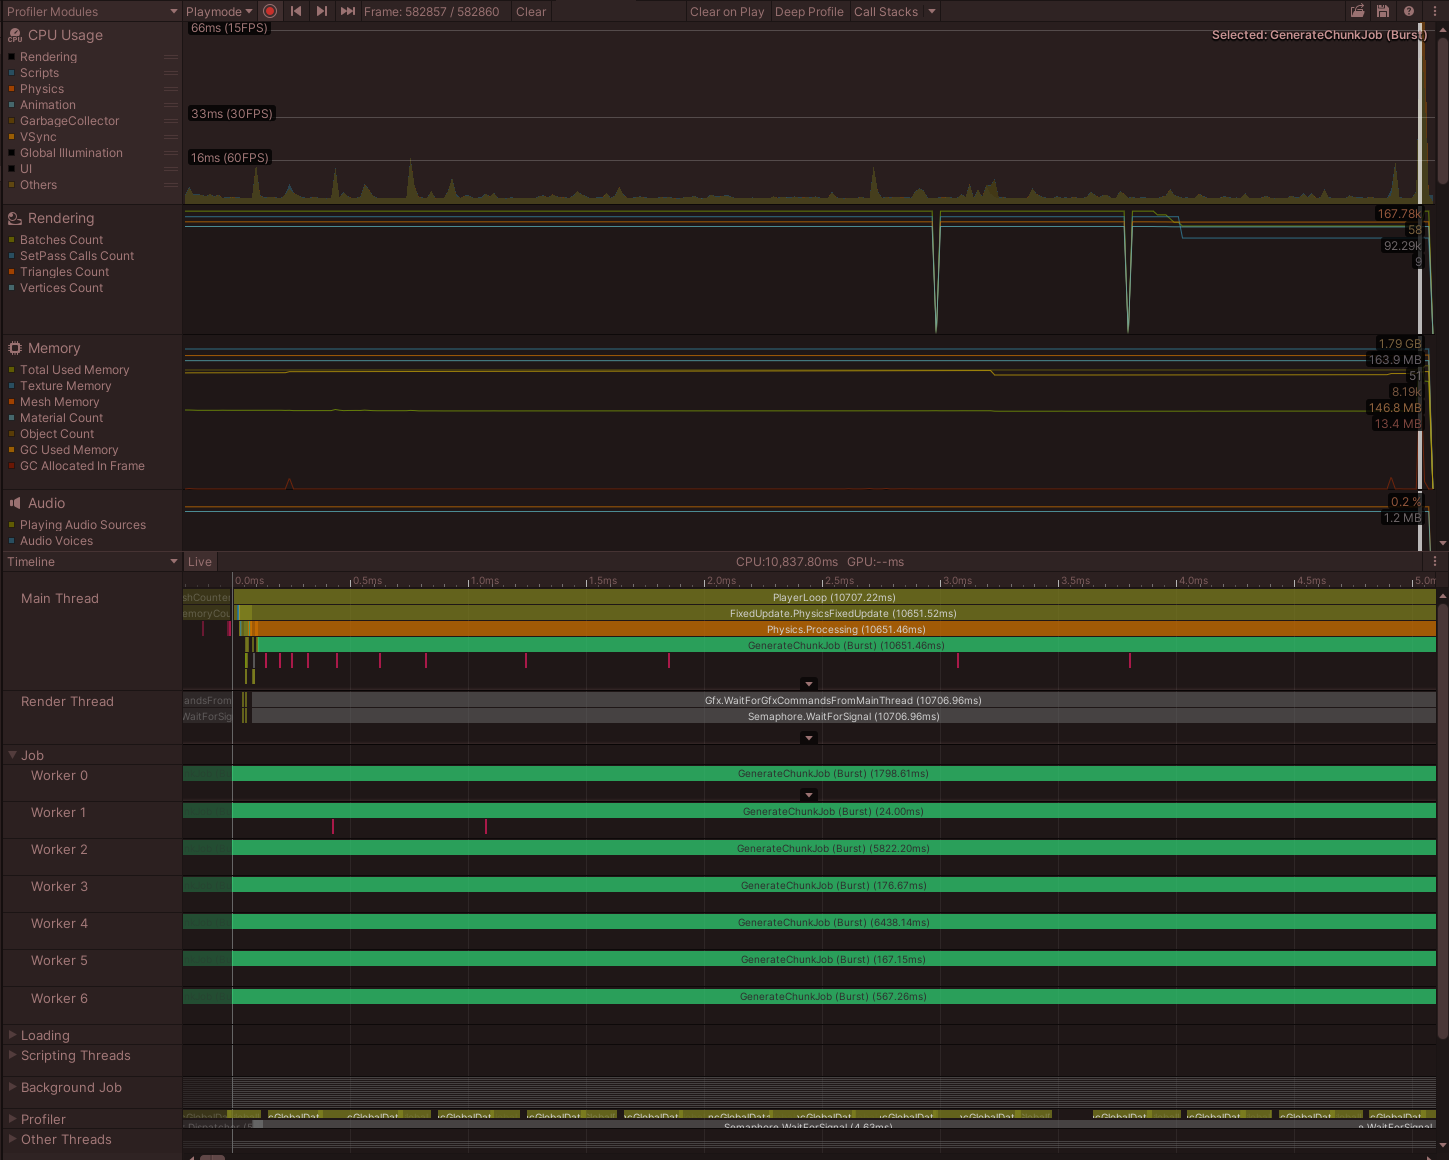Select the PlayerLoop sample bar
1449x1160 pixels.
point(834,597)
